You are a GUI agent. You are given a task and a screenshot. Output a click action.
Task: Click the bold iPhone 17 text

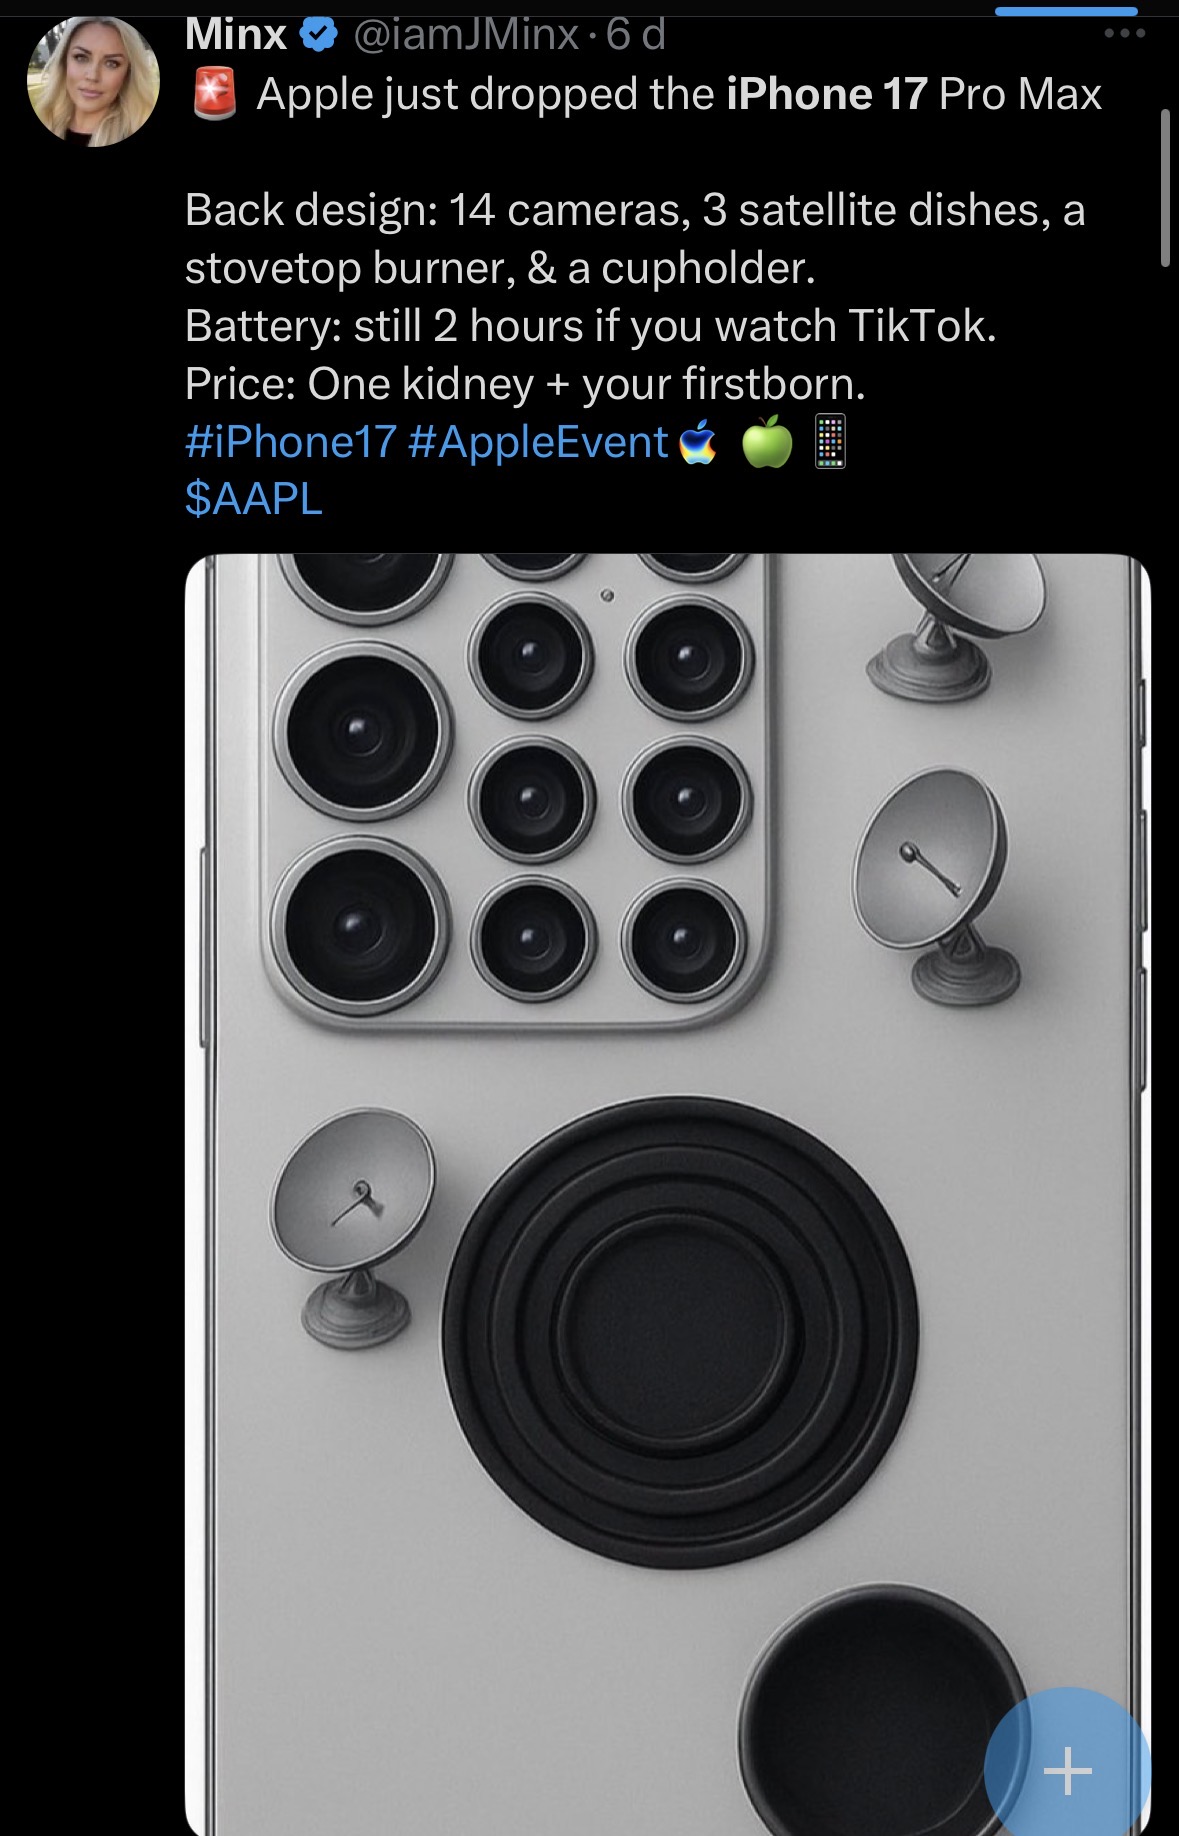[827, 94]
